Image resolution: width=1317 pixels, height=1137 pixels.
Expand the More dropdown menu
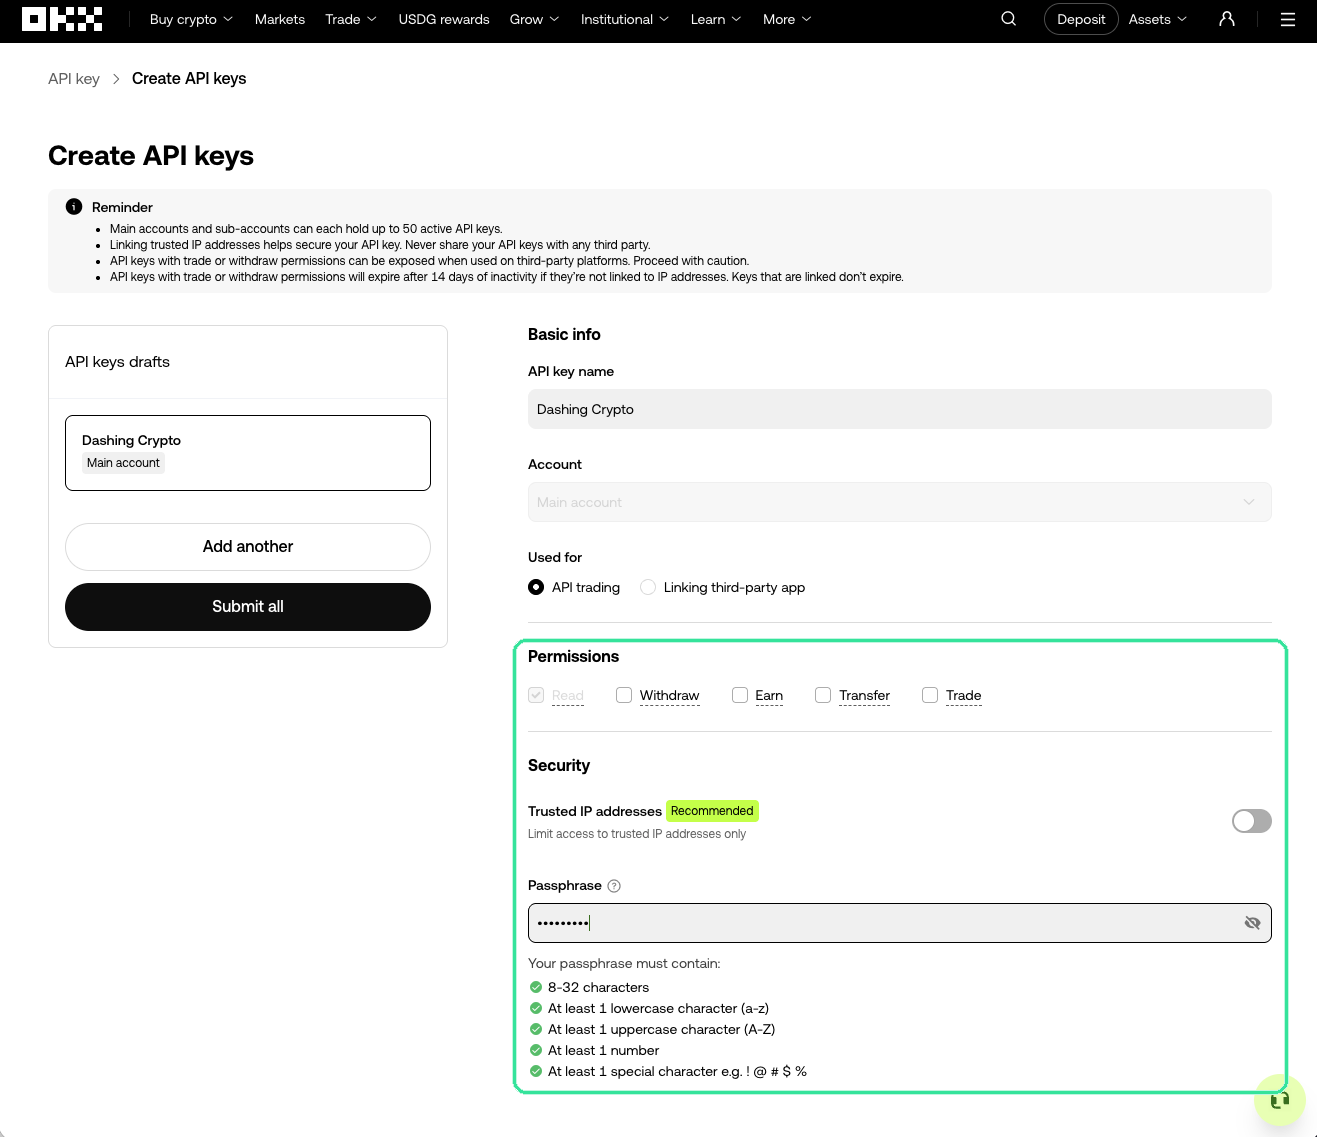point(787,19)
